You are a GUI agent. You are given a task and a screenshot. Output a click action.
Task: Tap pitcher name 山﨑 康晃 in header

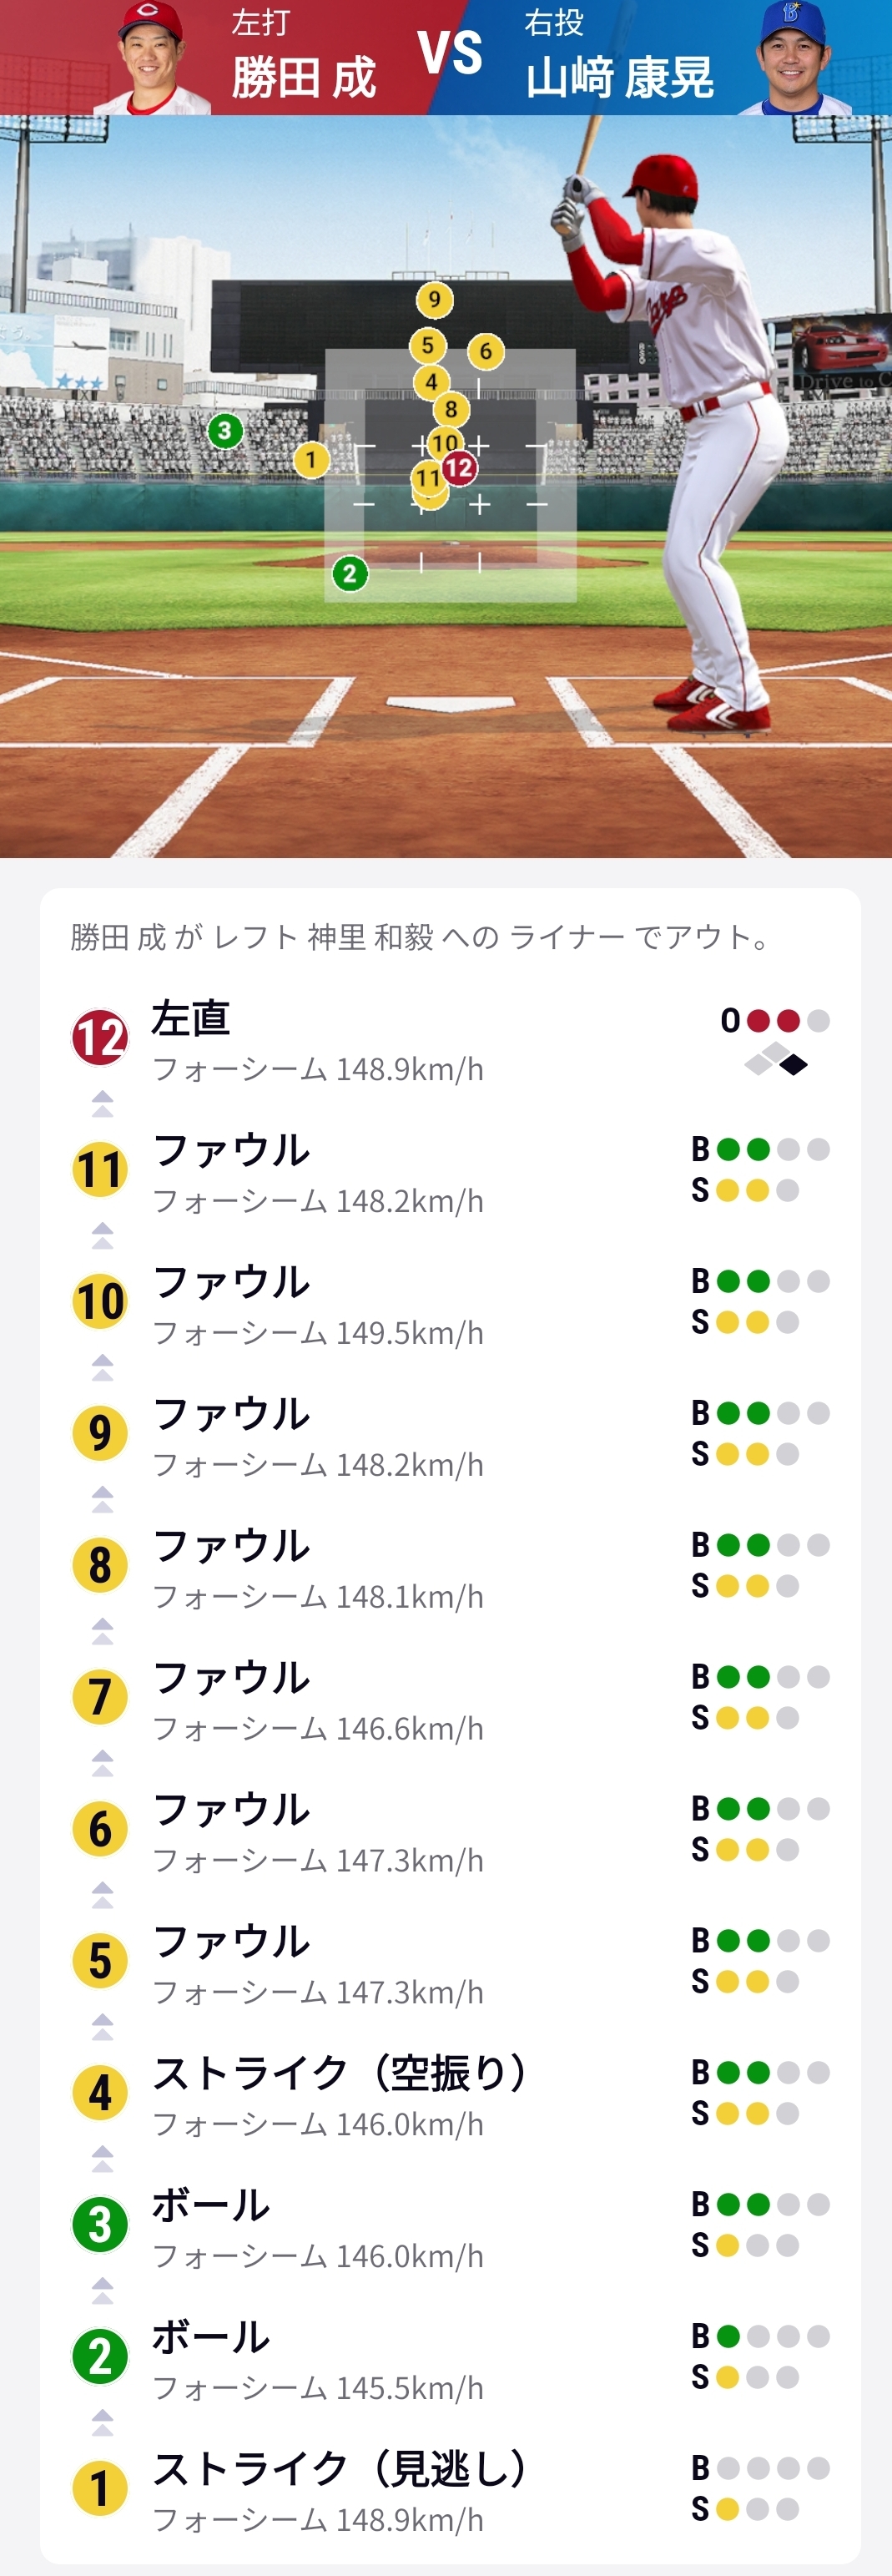(620, 78)
